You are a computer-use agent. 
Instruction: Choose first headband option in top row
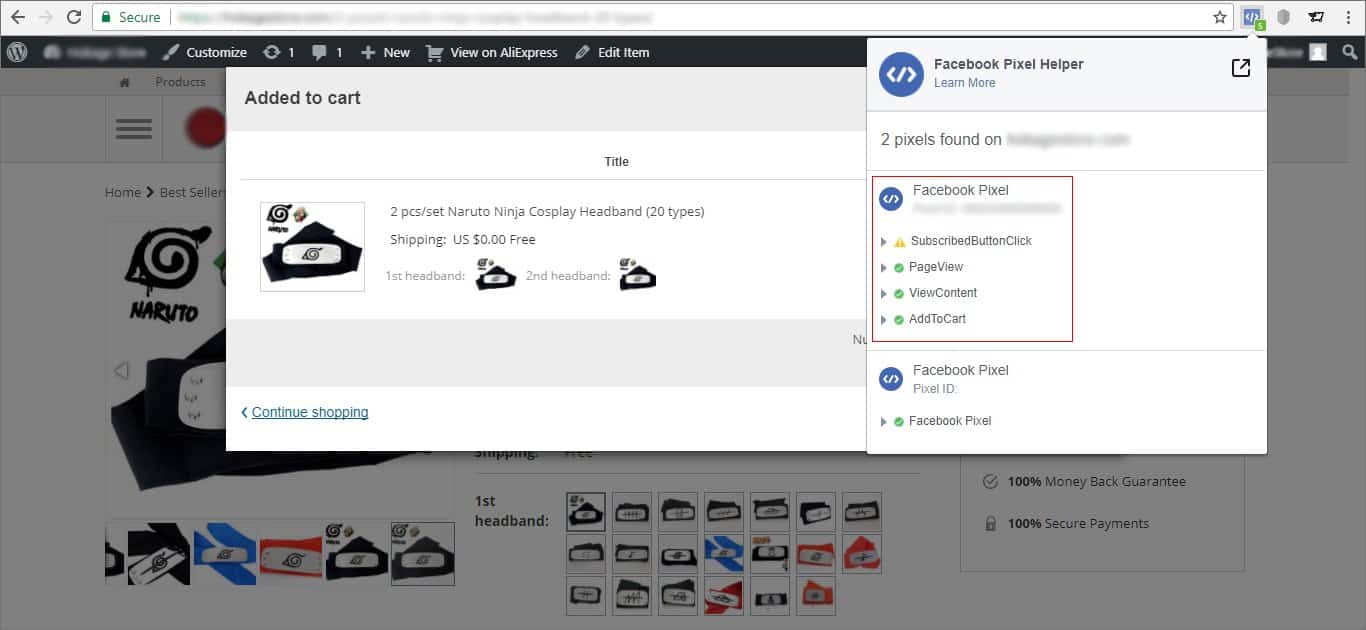[x=586, y=512]
